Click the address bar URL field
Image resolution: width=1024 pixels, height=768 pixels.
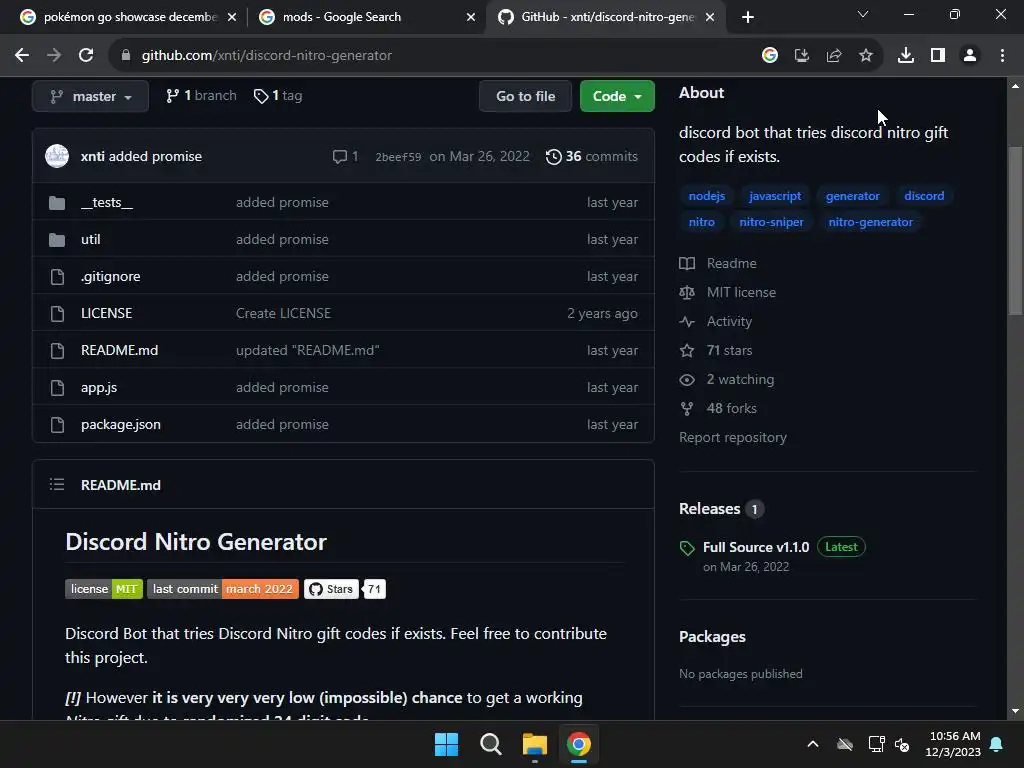(431, 56)
